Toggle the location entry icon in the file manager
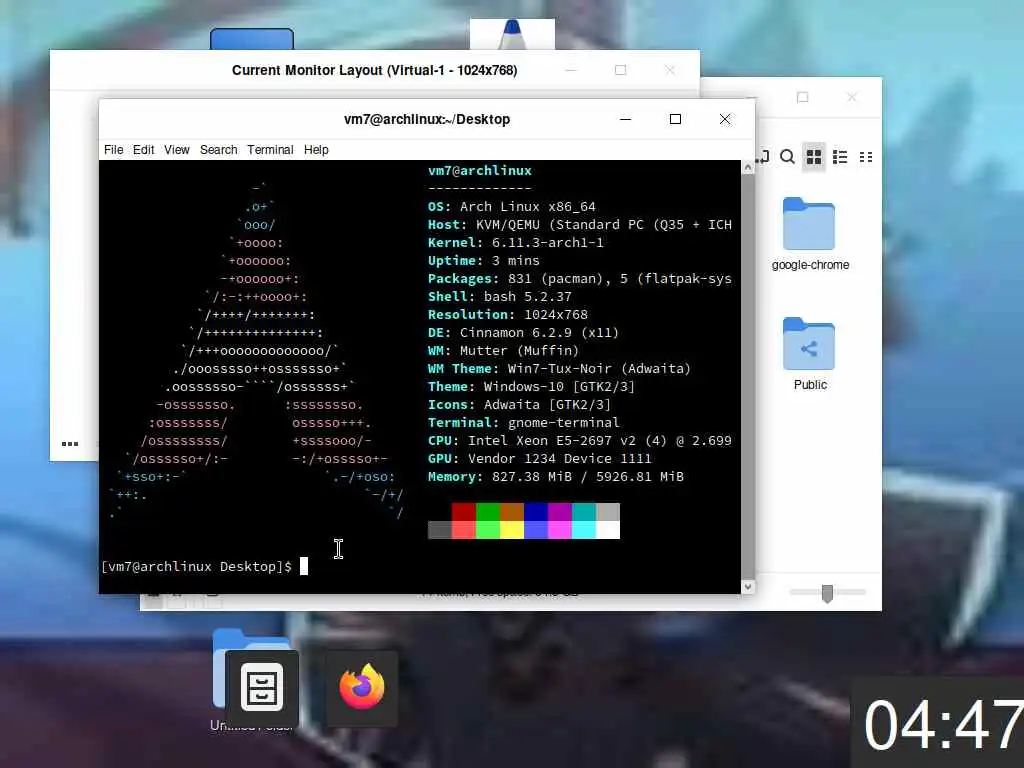This screenshot has width=1024, height=768. 763,157
